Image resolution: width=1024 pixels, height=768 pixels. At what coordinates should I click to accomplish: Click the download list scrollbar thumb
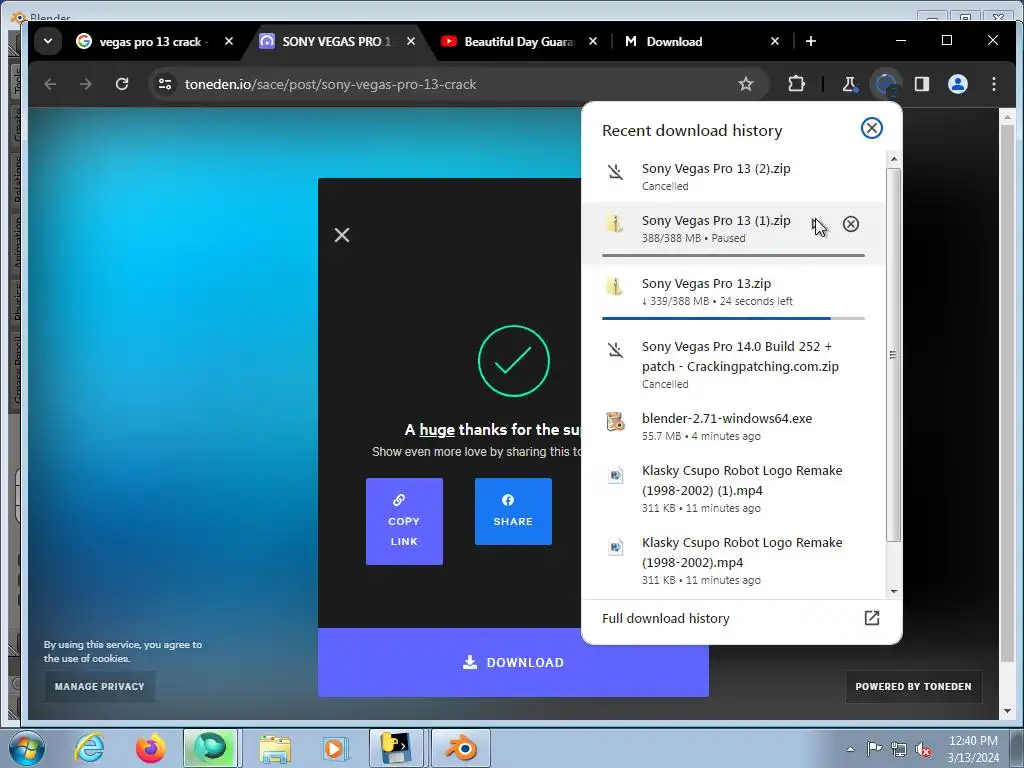[893, 355]
